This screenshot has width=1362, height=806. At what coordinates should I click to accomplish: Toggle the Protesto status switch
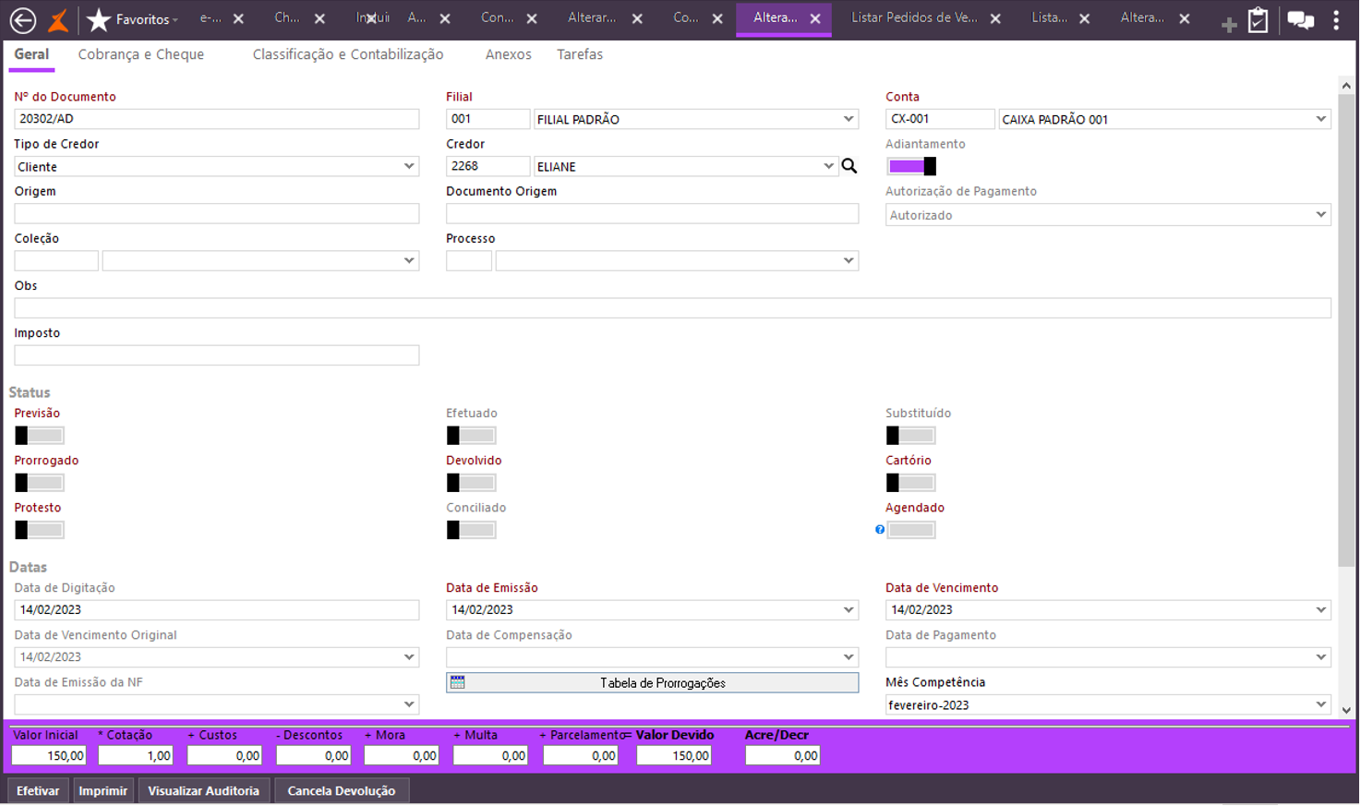coord(39,530)
